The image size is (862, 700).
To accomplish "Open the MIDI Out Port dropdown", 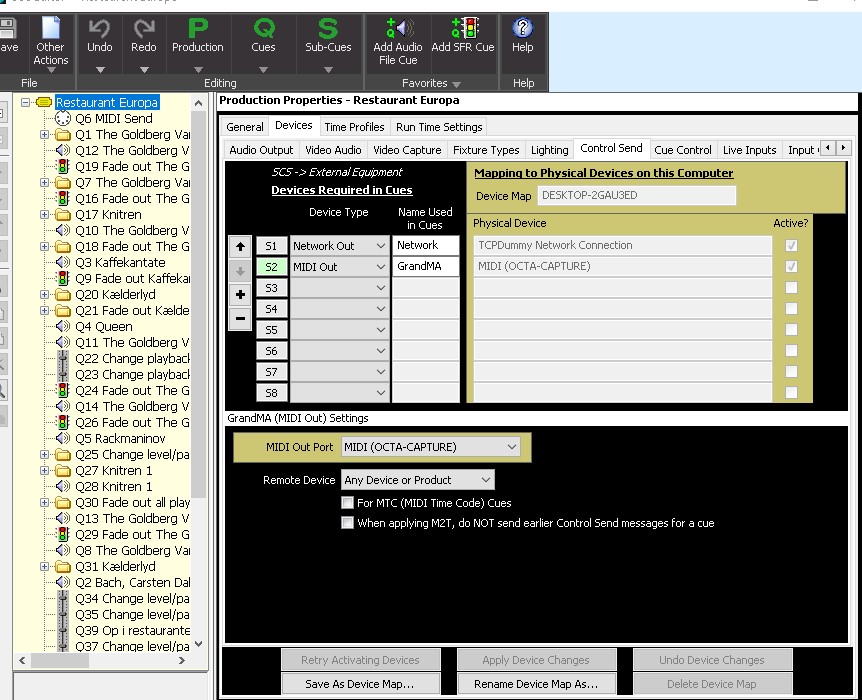I will (431, 447).
